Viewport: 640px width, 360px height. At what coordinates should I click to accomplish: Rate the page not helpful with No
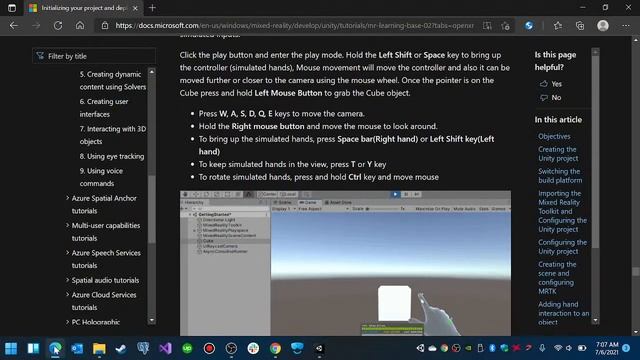pyautogui.click(x=551, y=98)
